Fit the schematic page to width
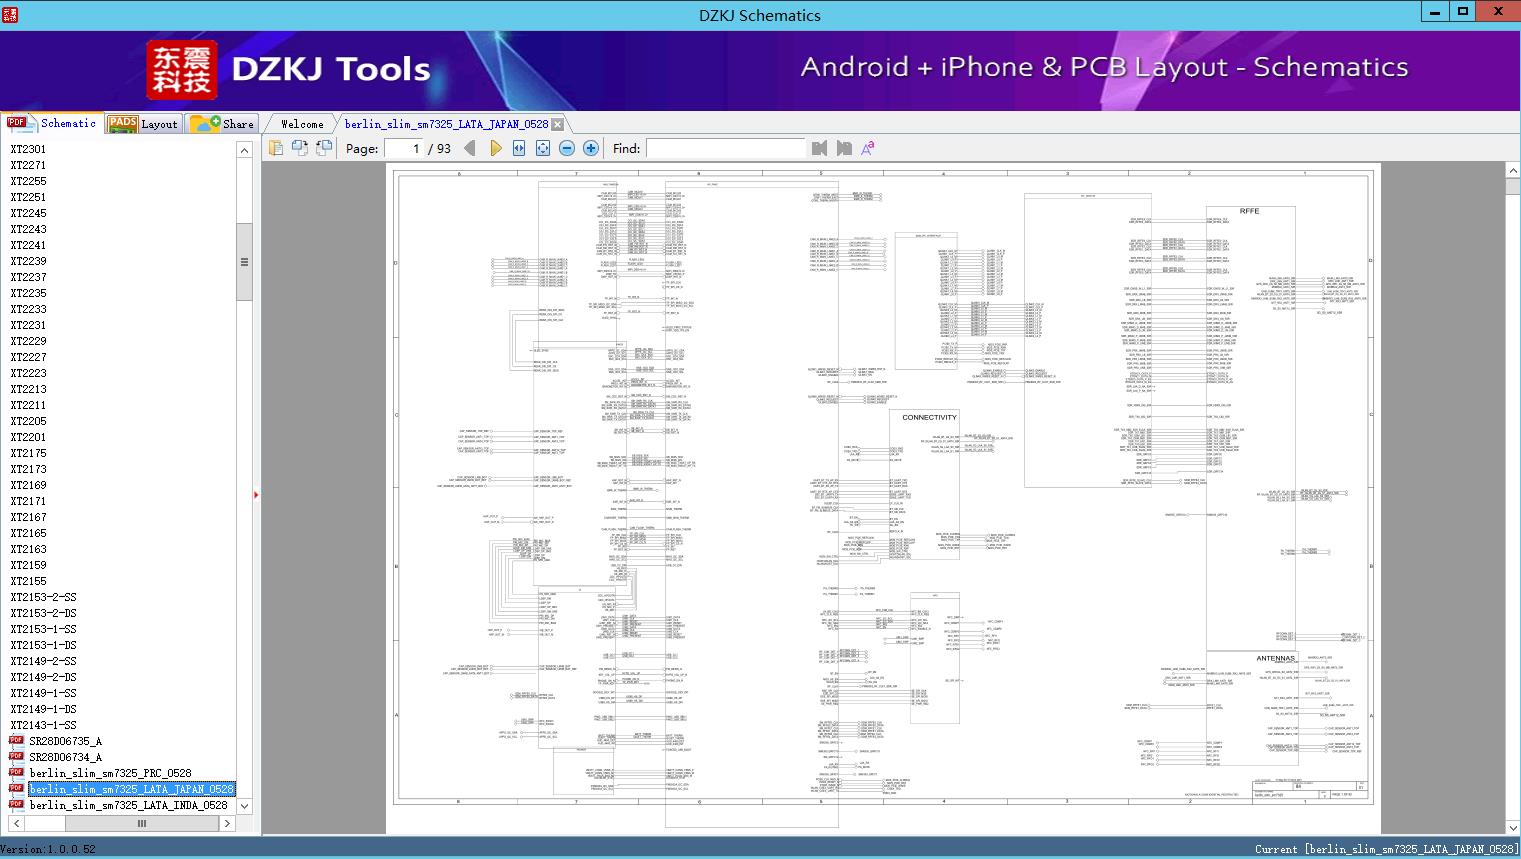 pos(519,148)
